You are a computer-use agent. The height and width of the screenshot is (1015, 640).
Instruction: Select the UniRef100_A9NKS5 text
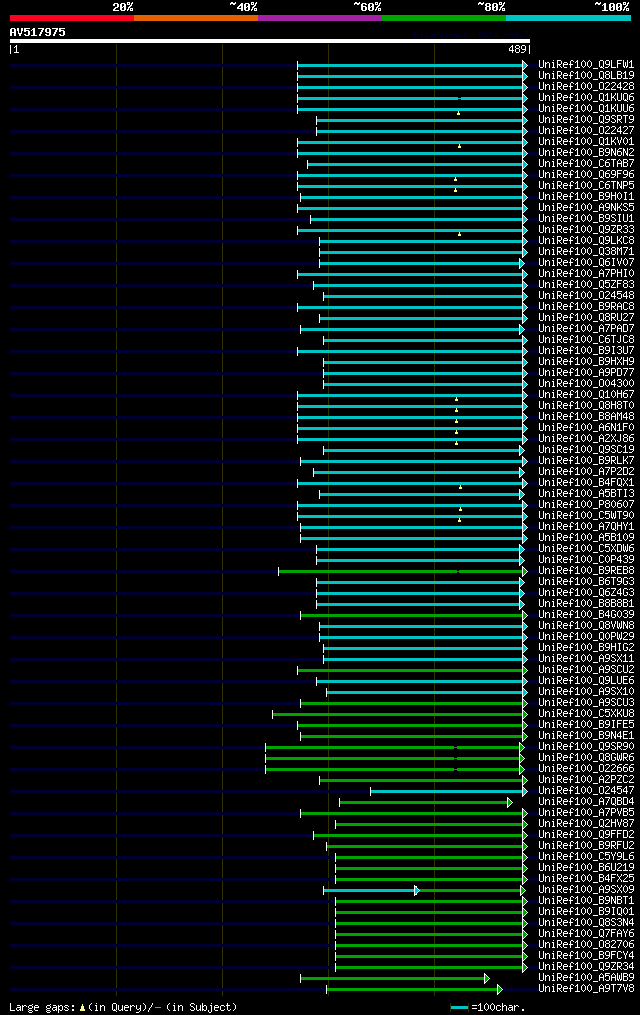586,208
